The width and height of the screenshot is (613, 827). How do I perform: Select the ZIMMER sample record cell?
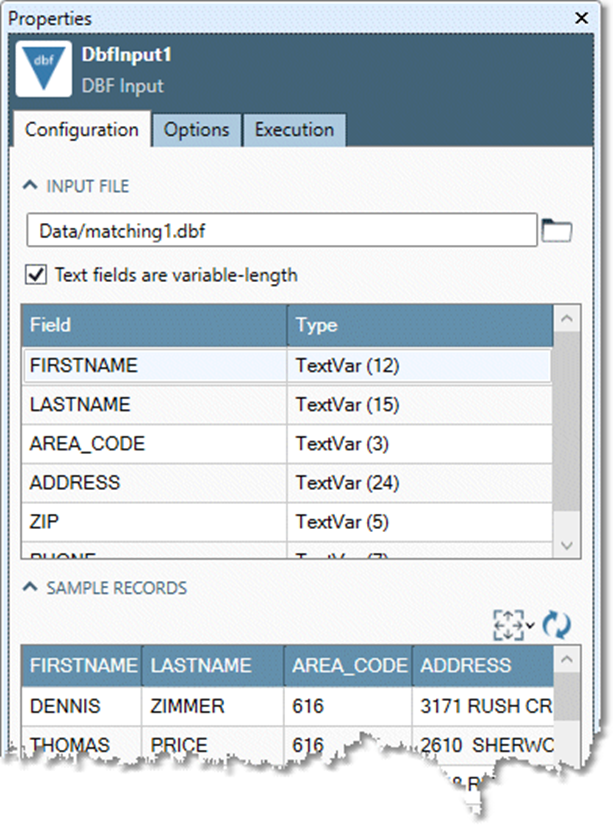point(213,706)
